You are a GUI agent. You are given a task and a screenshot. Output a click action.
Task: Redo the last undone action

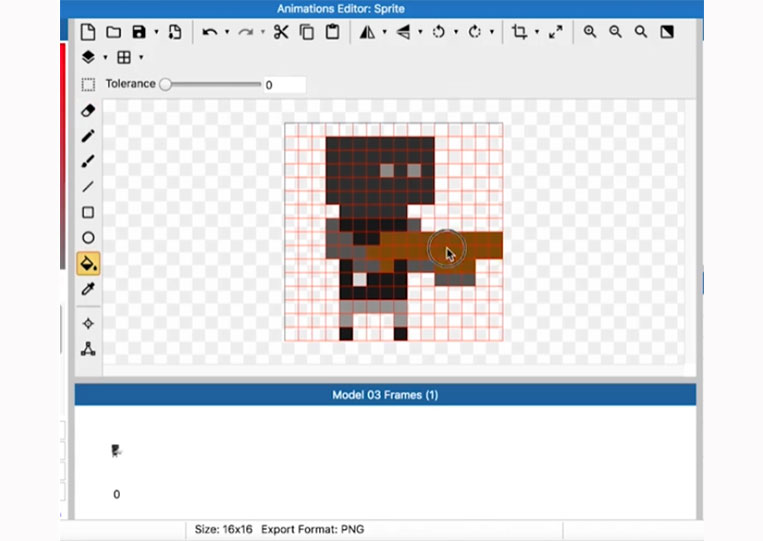(x=246, y=32)
